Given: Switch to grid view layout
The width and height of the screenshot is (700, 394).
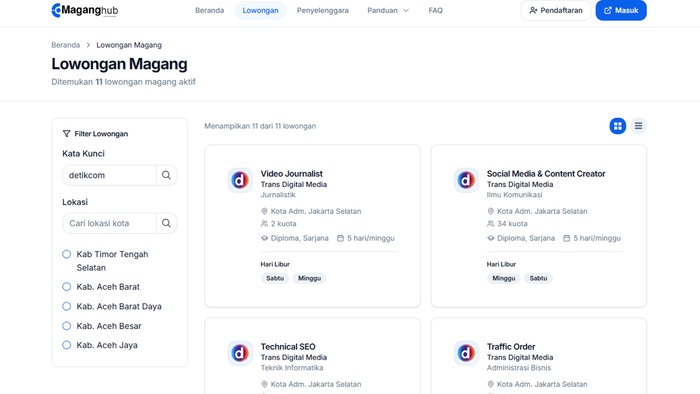Looking at the screenshot, I should coord(617,126).
